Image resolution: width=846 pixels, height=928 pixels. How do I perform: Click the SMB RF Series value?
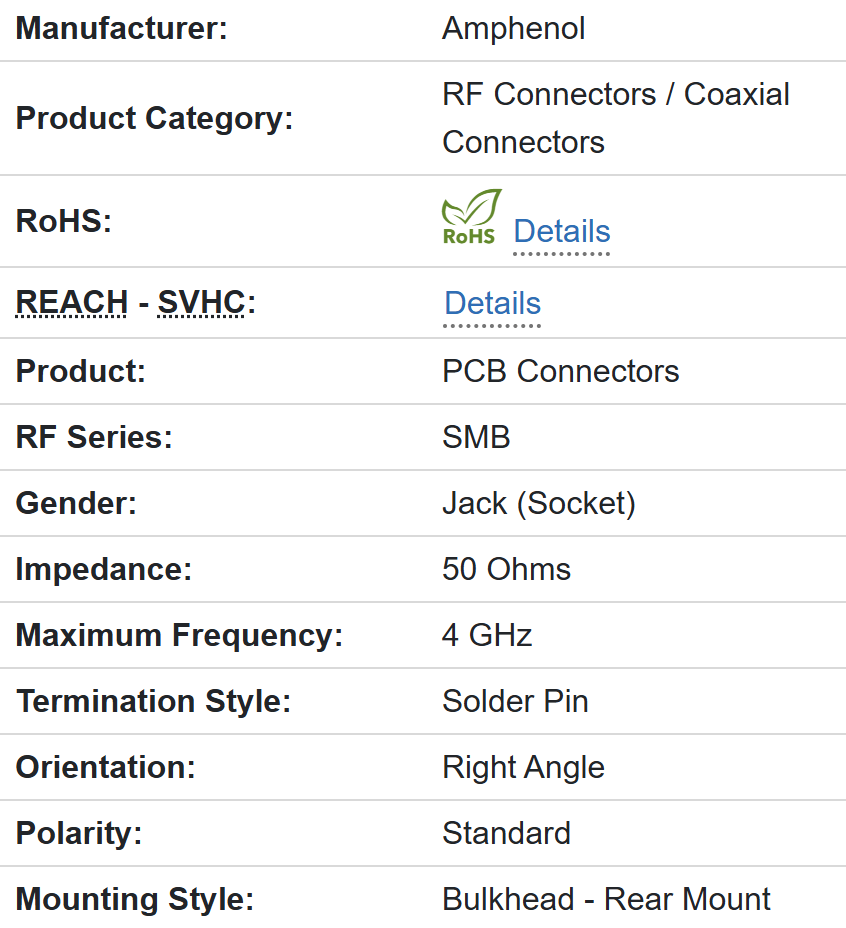(x=476, y=437)
